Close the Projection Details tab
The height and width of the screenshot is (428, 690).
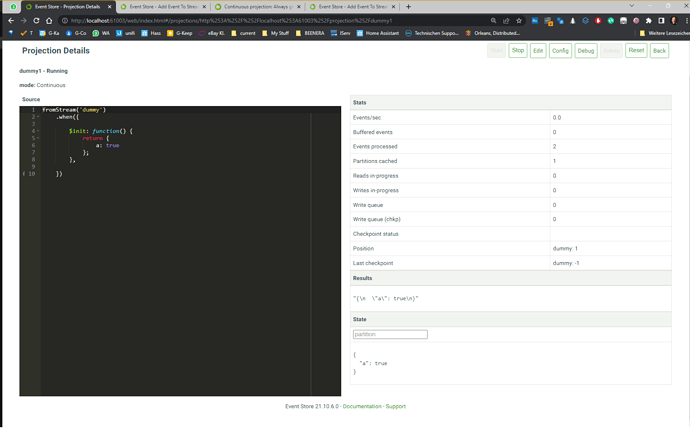click(110, 7)
